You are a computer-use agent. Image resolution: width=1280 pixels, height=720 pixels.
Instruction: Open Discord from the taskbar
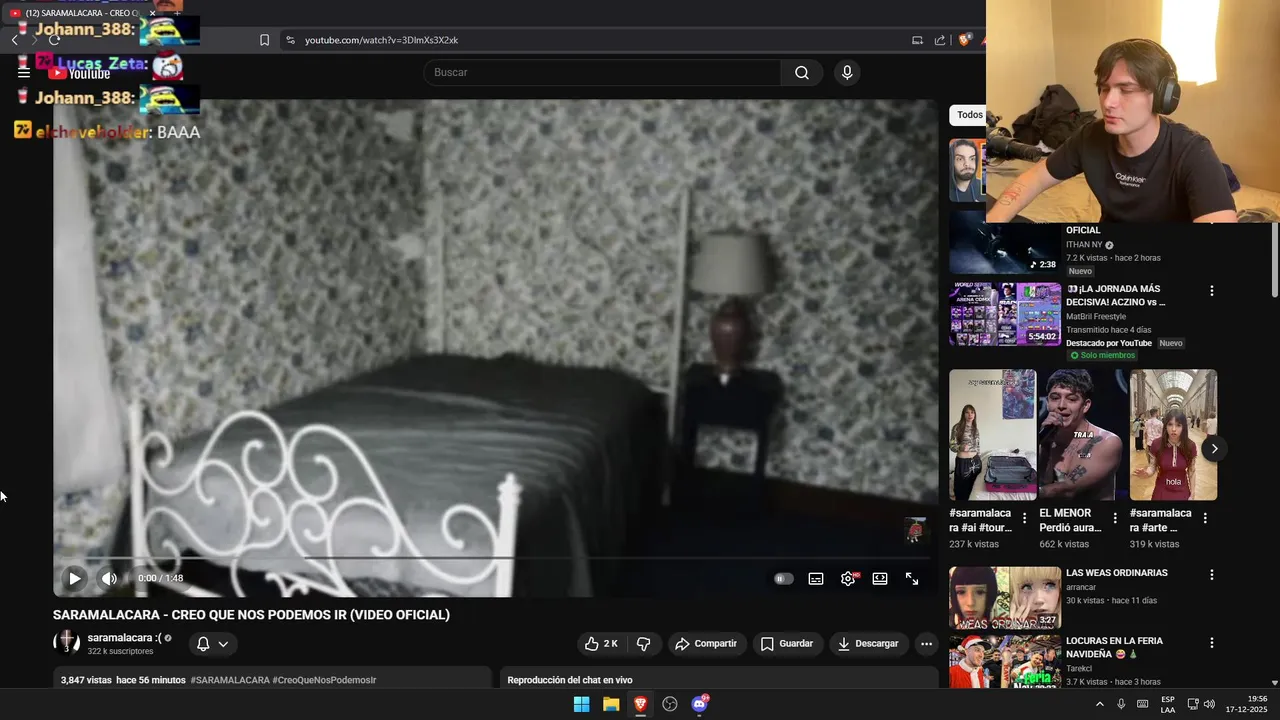[700, 704]
